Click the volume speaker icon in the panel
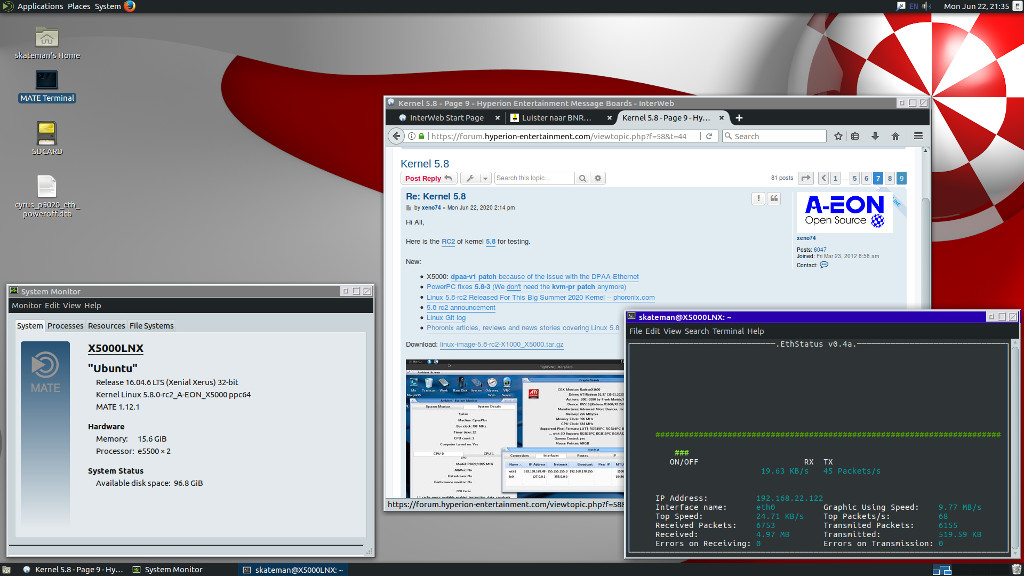Screen dimensions: 1024x576 click(x=927, y=6)
